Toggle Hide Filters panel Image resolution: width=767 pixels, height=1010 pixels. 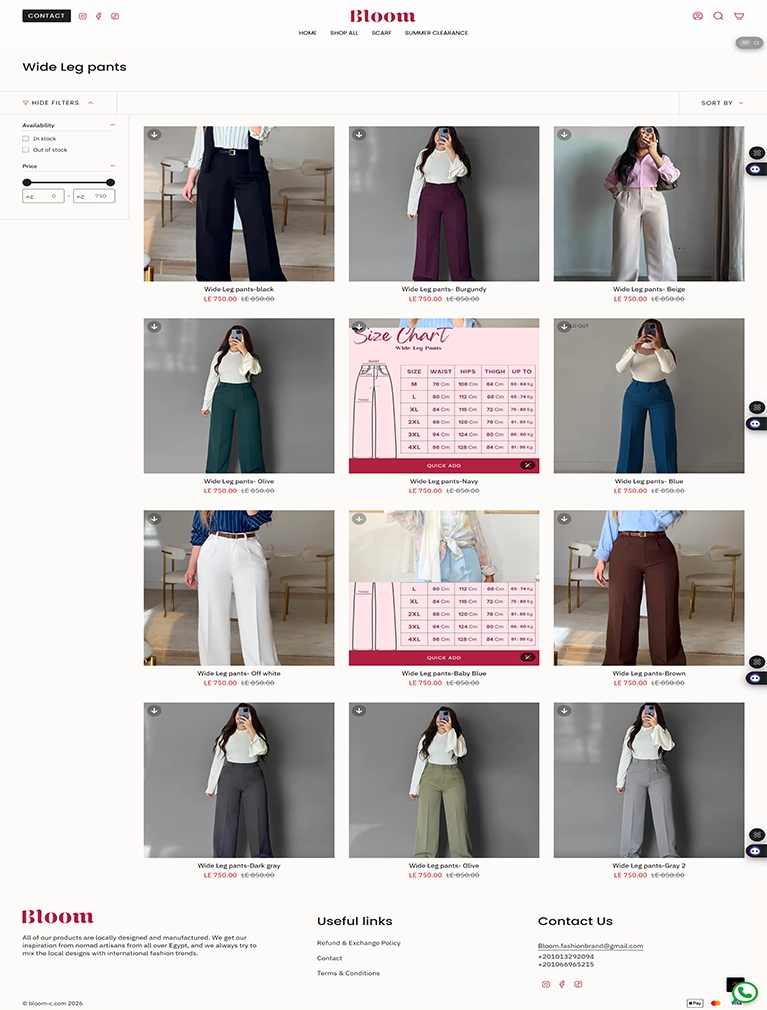pos(58,103)
